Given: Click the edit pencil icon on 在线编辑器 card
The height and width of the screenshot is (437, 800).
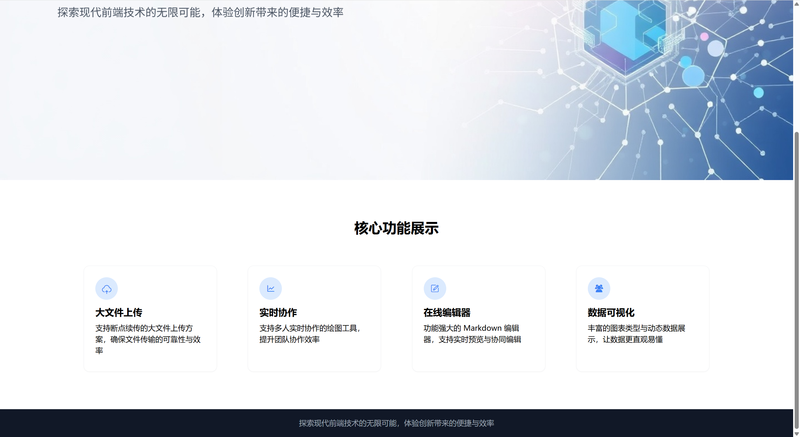Looking at the screenshot, I should click(x=435, y=289).
